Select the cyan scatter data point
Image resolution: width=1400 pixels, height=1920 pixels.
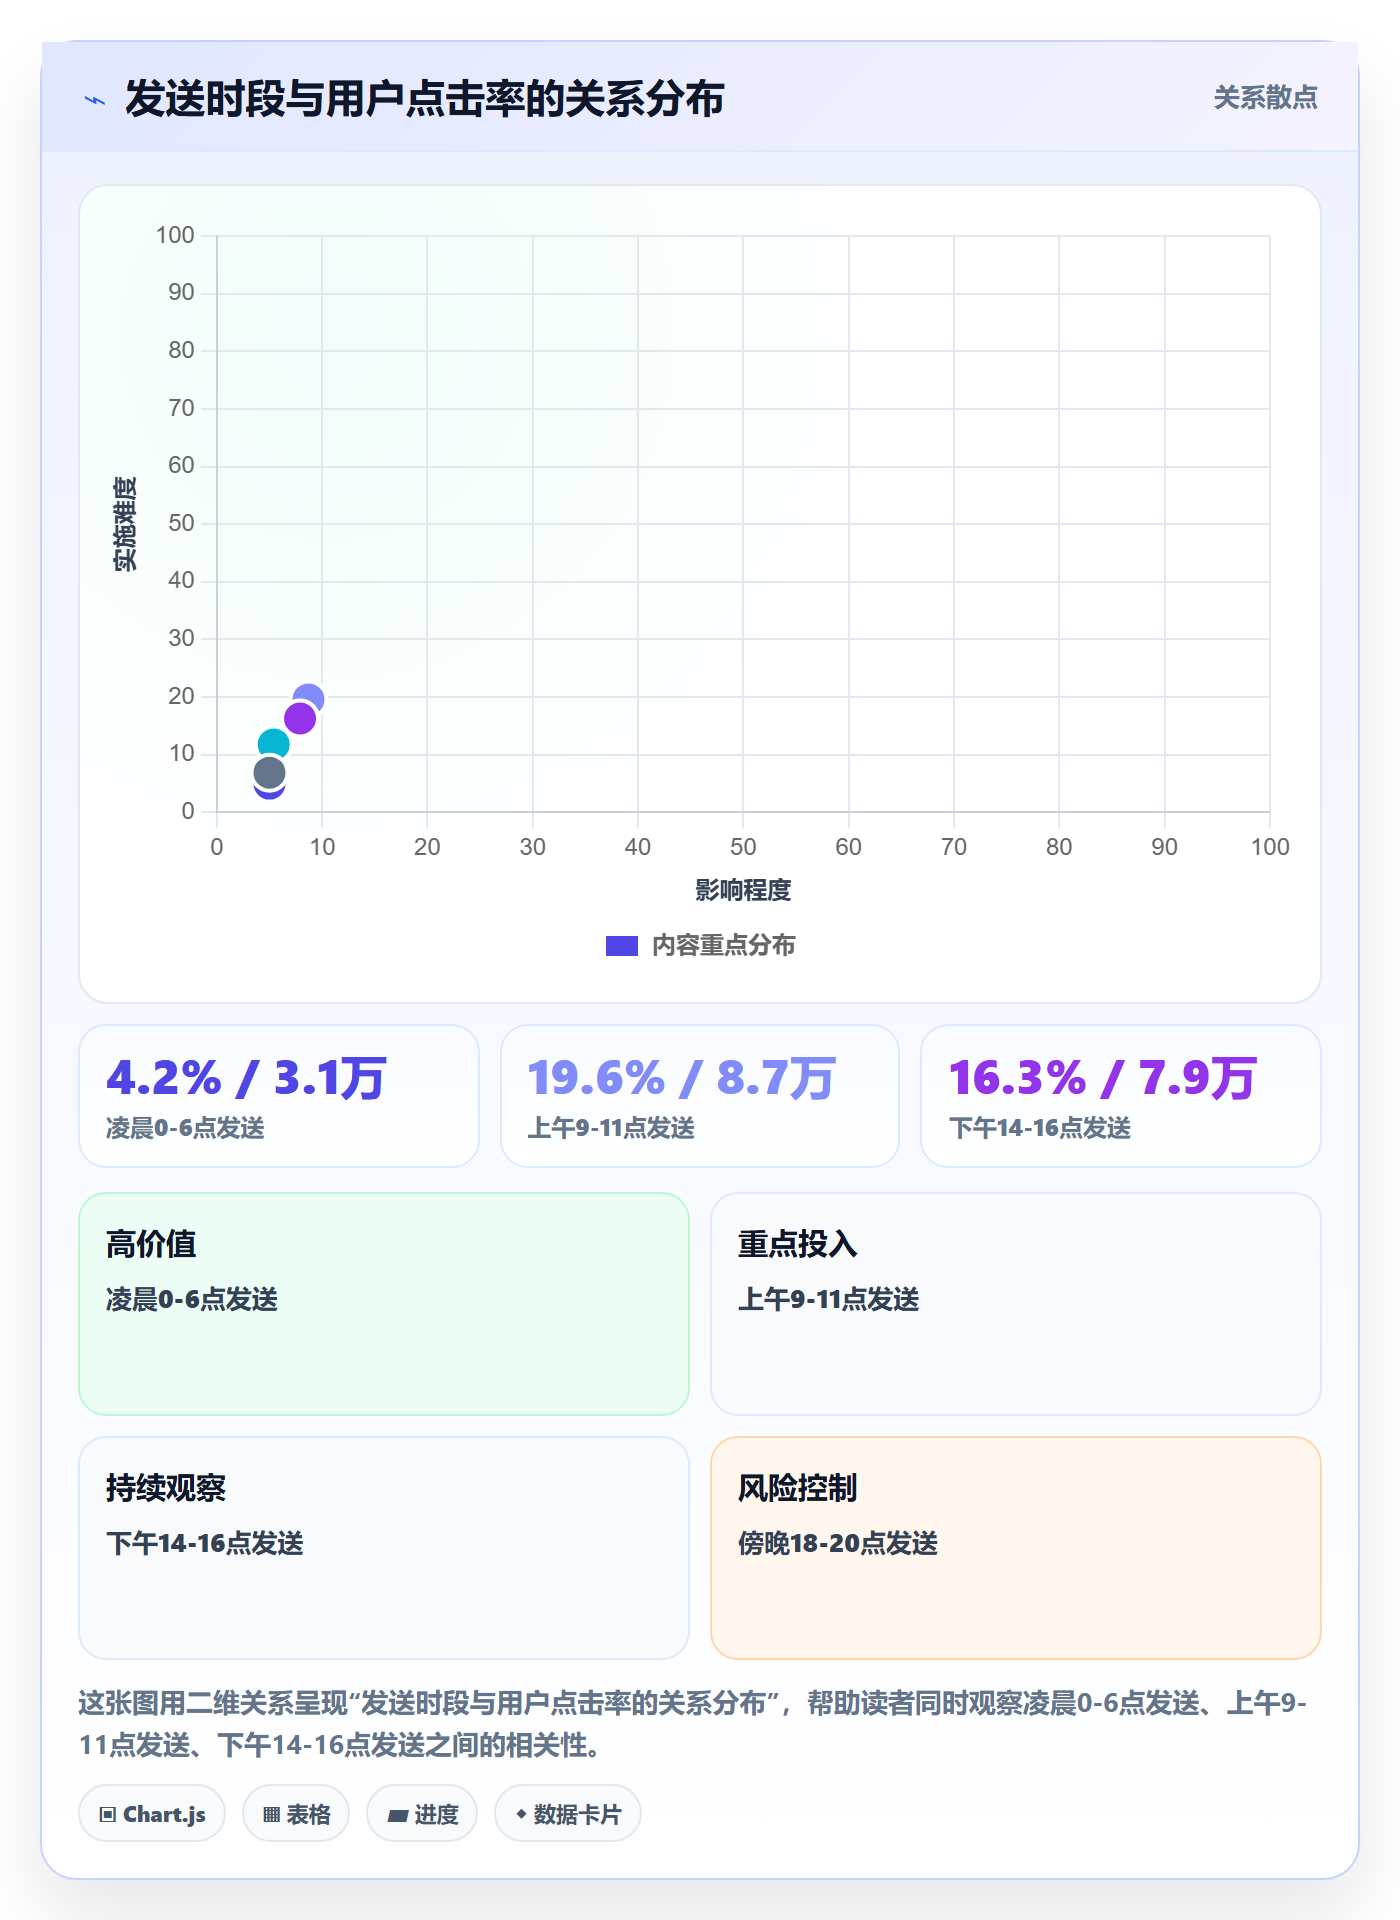click(x=273, y=744)
